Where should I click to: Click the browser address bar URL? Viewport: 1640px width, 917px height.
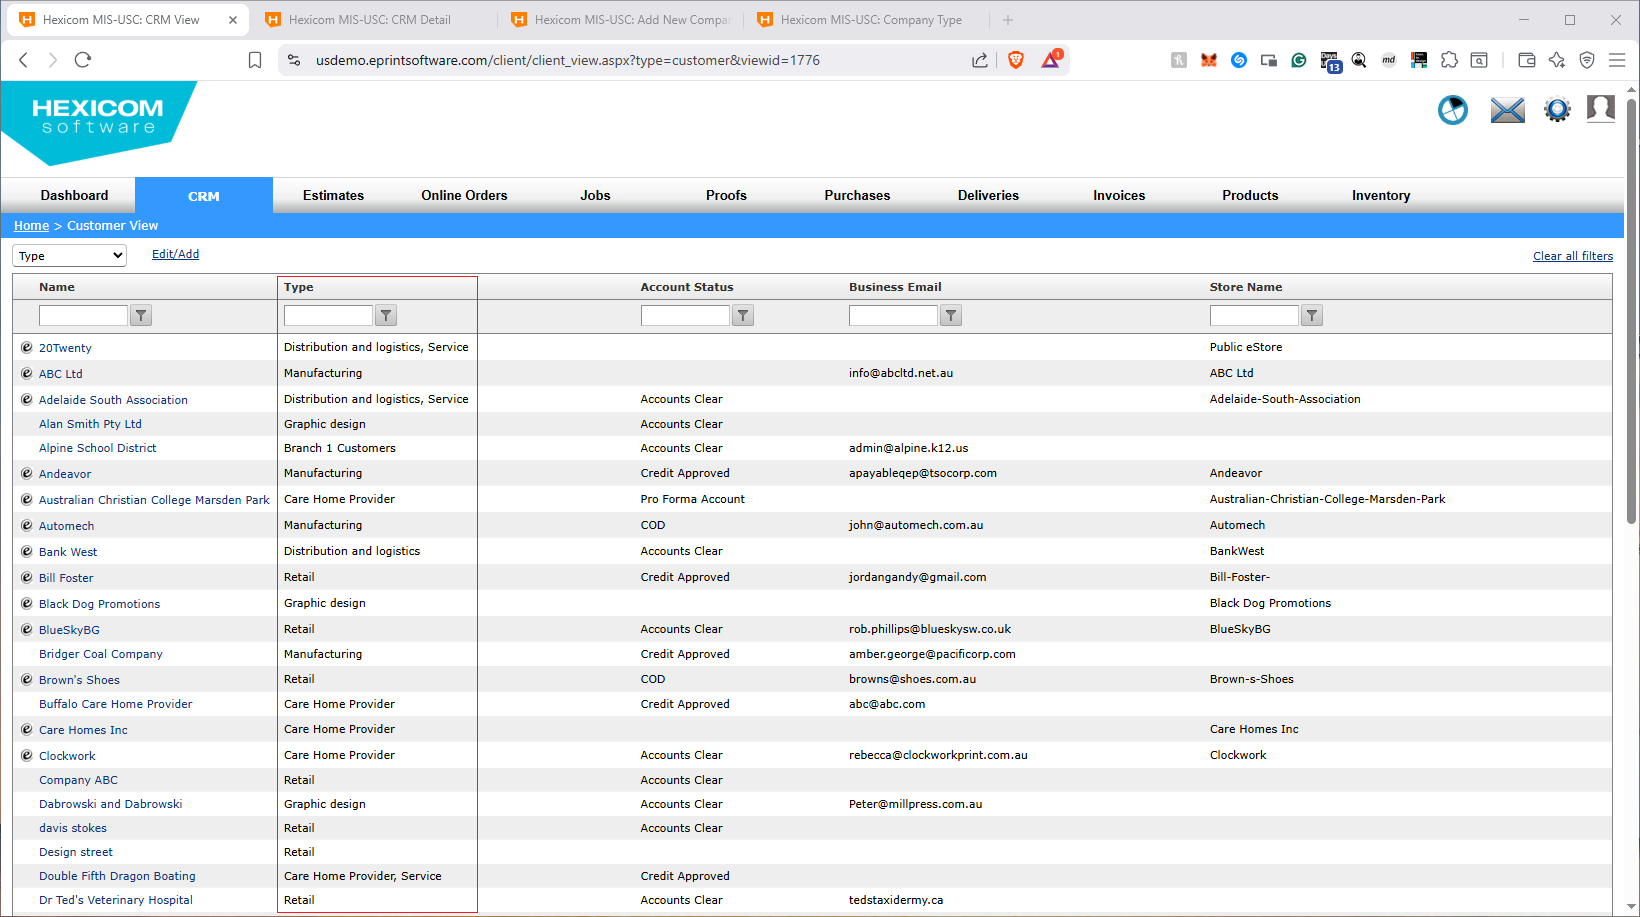[568, 60]
